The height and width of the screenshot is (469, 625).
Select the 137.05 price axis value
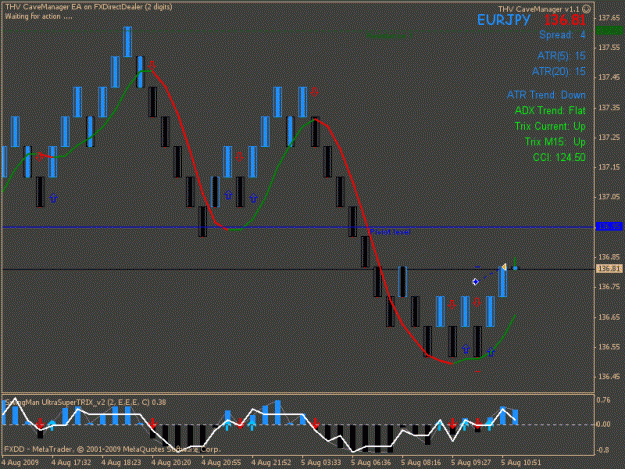(609, 197)
